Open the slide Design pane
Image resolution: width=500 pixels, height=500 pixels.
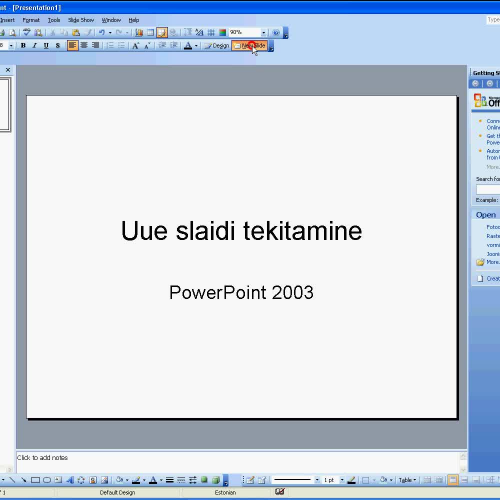coord(217,46)
